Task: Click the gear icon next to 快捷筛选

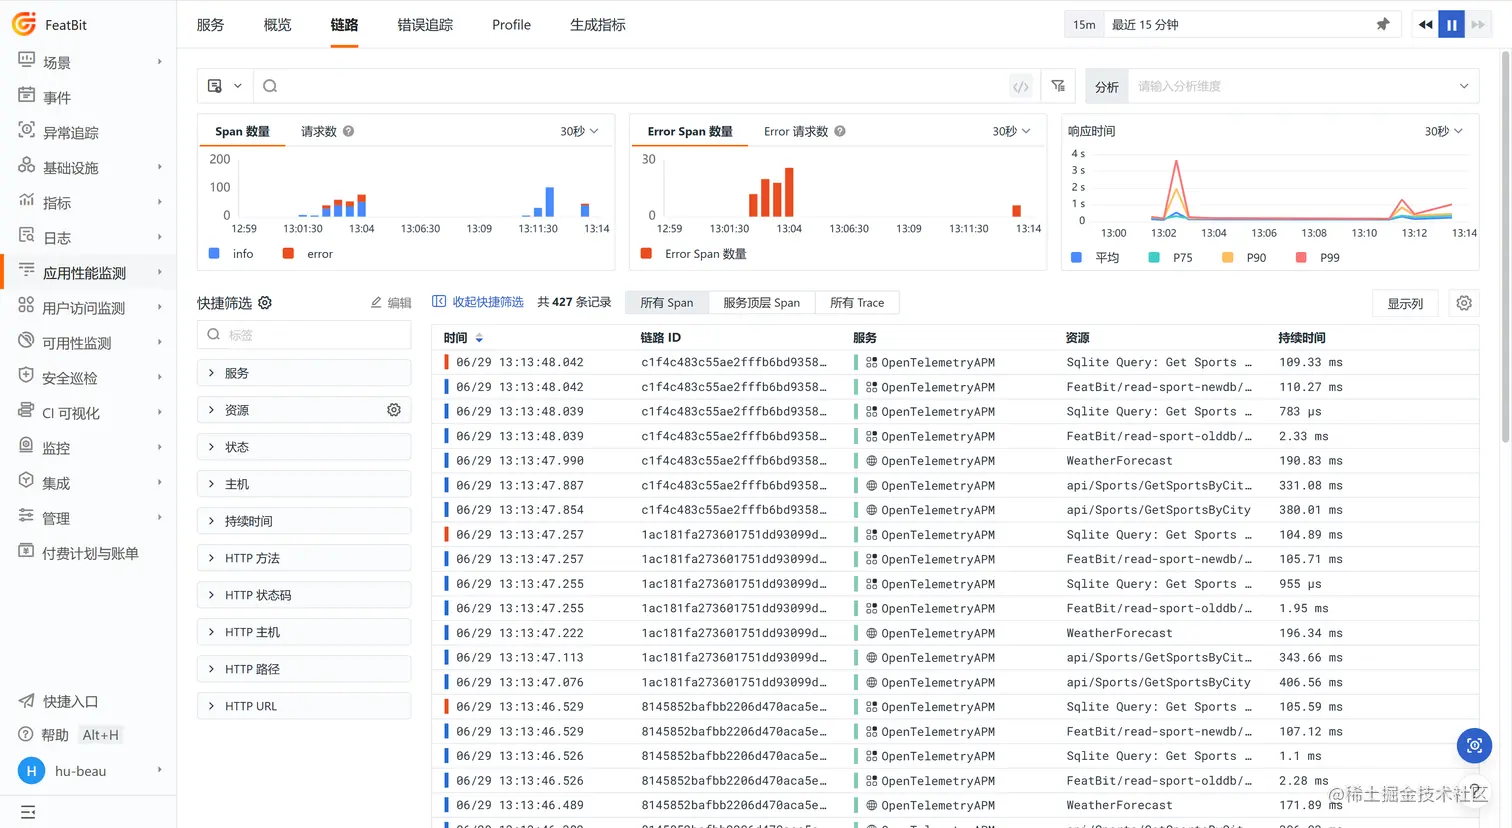Action: click(265, 303)
